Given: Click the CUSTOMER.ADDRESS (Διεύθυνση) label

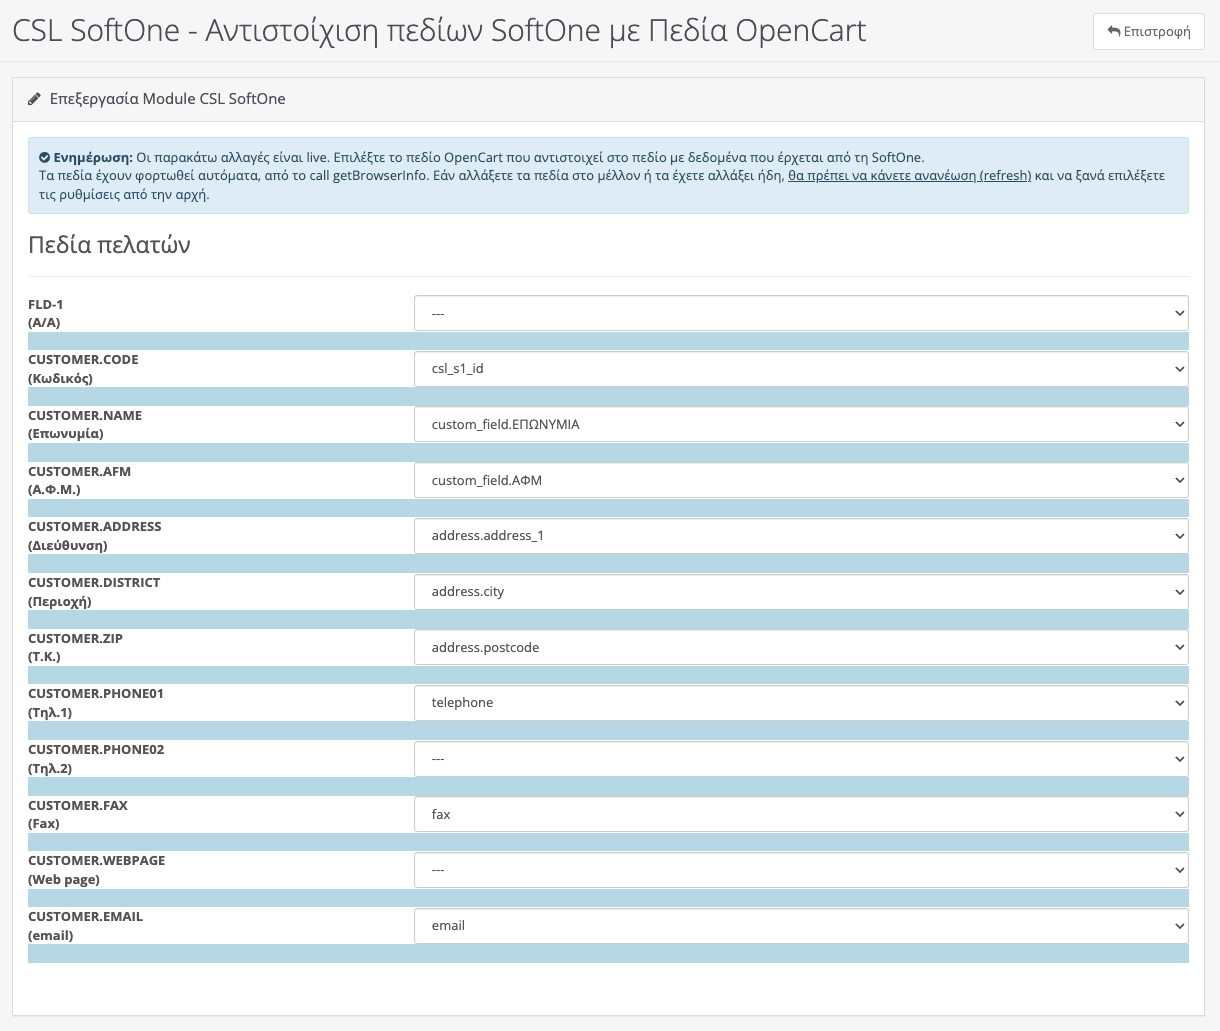Looking at the screenshot, I should [x=95, y=536].
